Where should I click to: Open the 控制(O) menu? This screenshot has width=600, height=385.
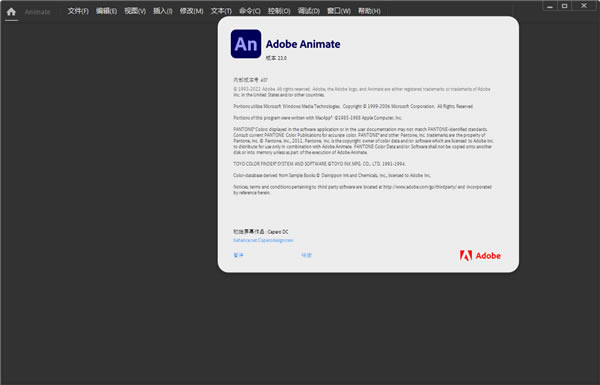279,11
